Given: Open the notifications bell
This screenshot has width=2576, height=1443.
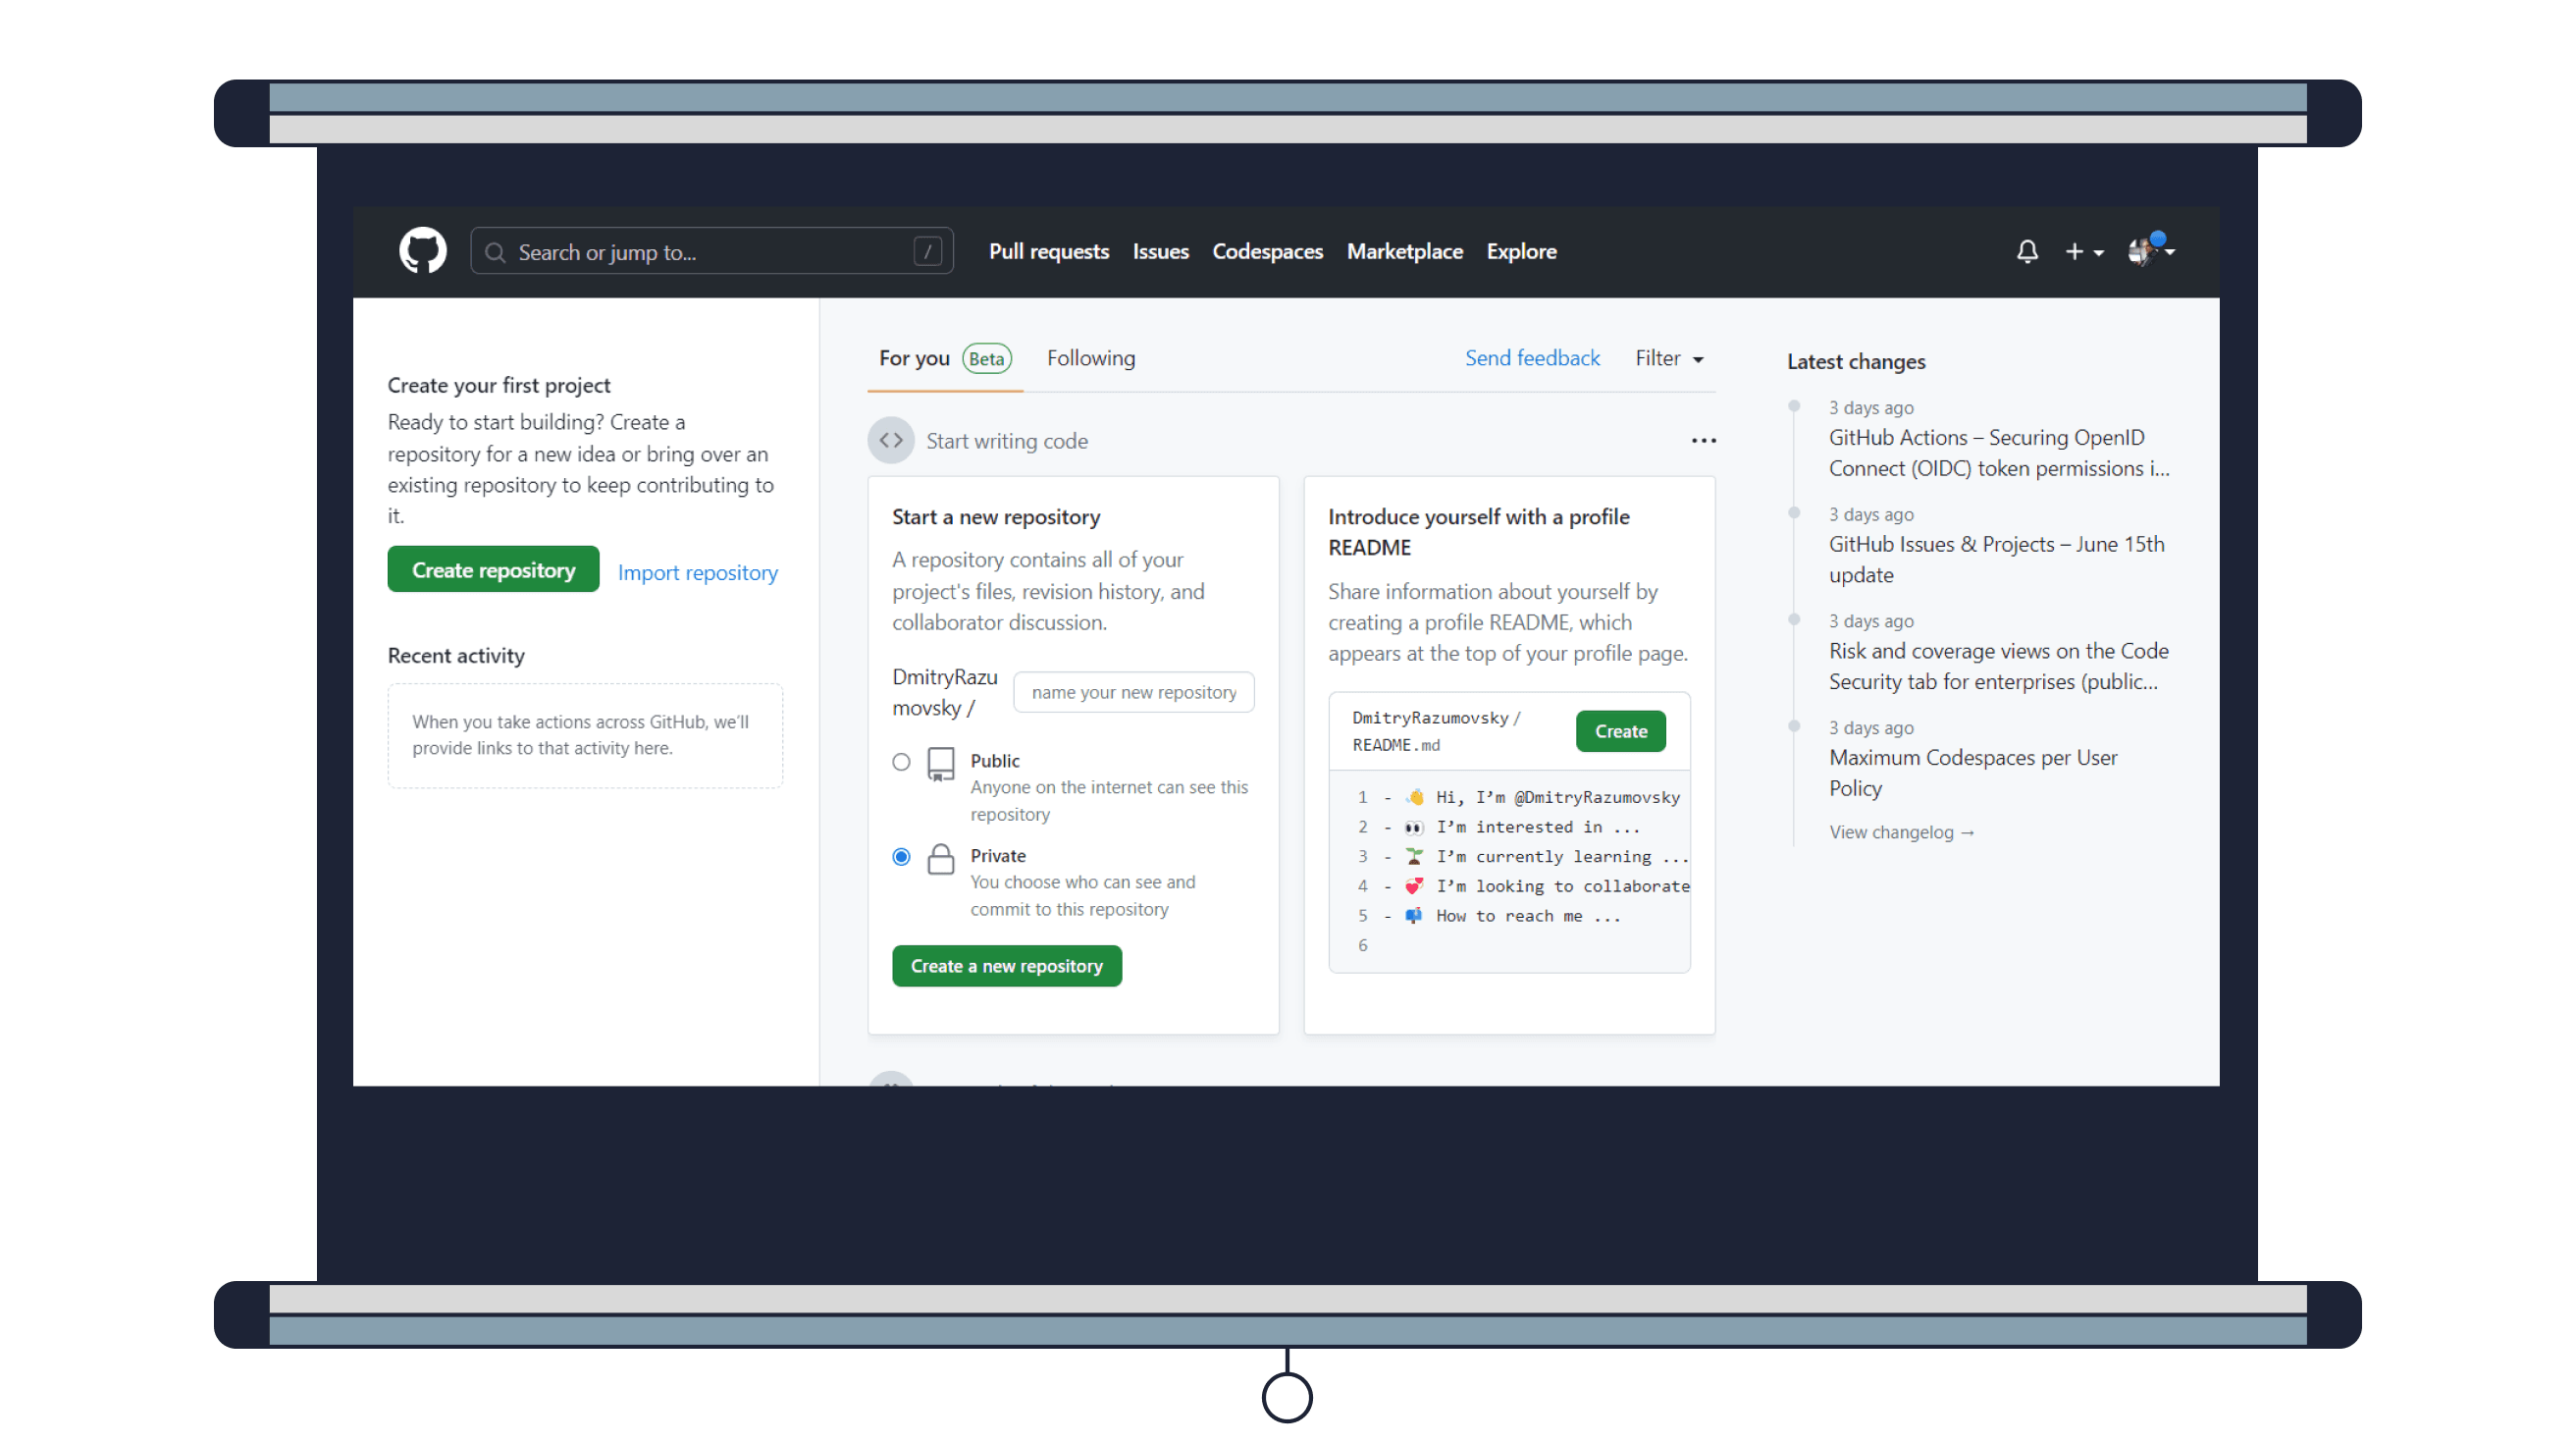Looking at the screenshot, I should [x=2027, y=251].
